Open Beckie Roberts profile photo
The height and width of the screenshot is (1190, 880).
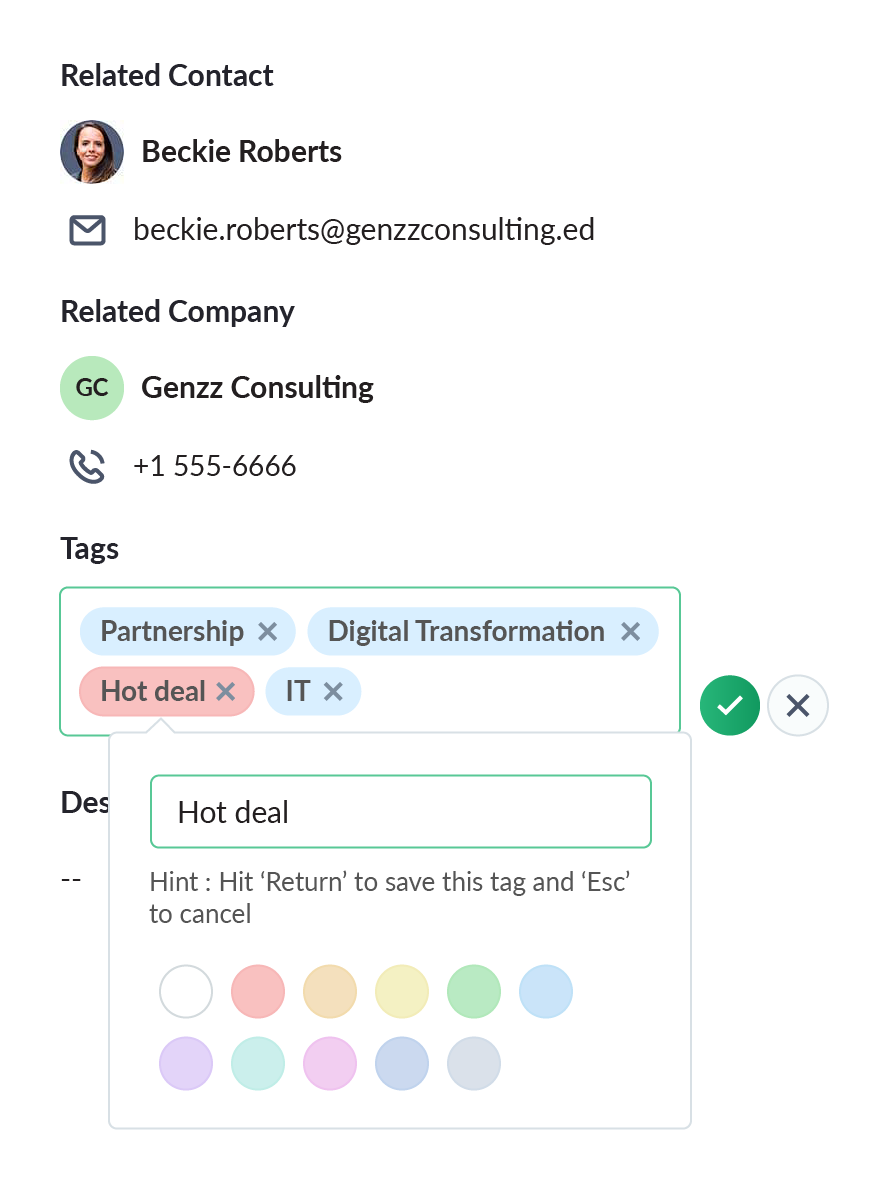(92, 152)
